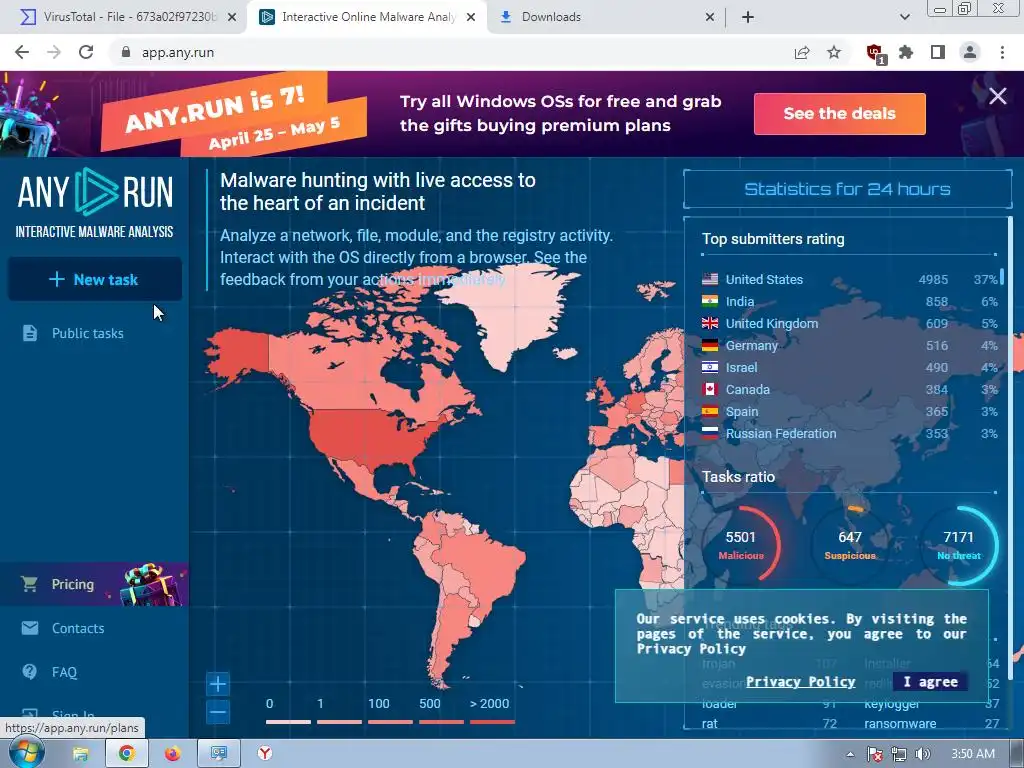Select Spain in submitters list

point(849,411)
